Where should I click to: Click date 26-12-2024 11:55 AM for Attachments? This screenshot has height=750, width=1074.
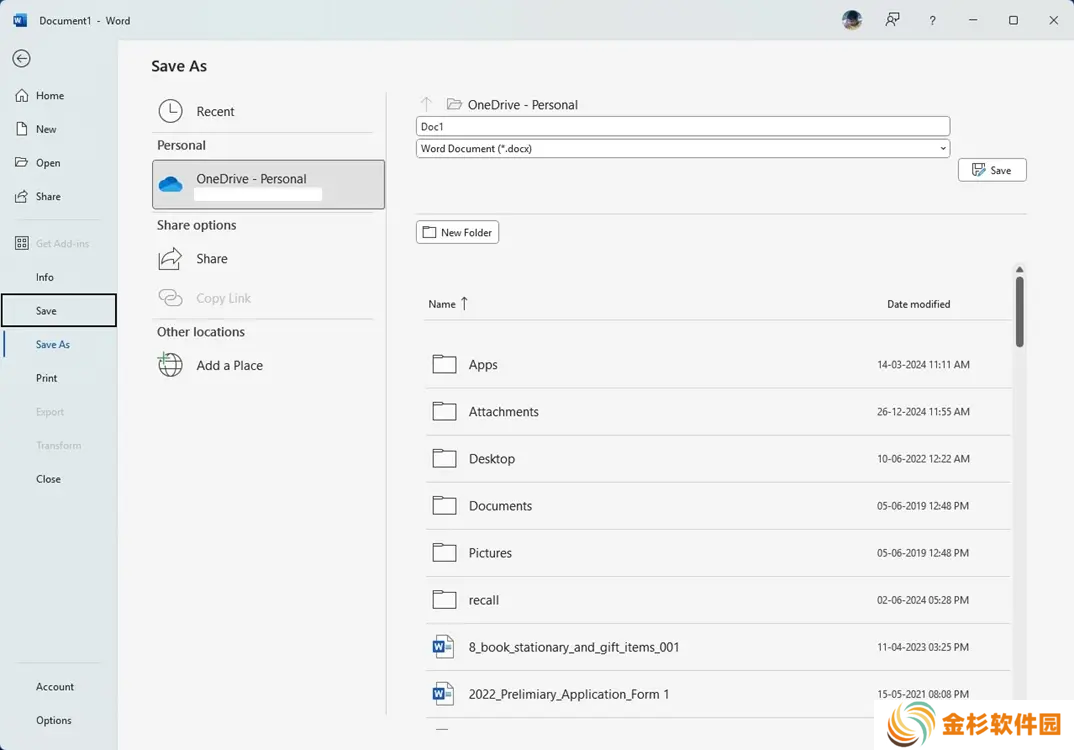click(923, 411)
